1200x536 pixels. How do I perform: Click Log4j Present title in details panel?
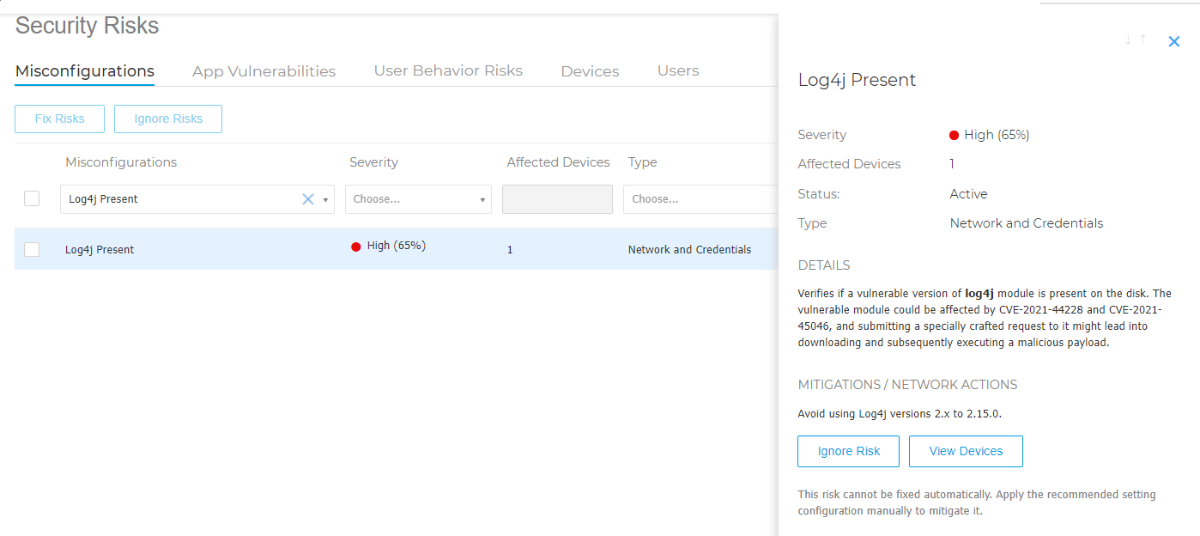(857, 80)
